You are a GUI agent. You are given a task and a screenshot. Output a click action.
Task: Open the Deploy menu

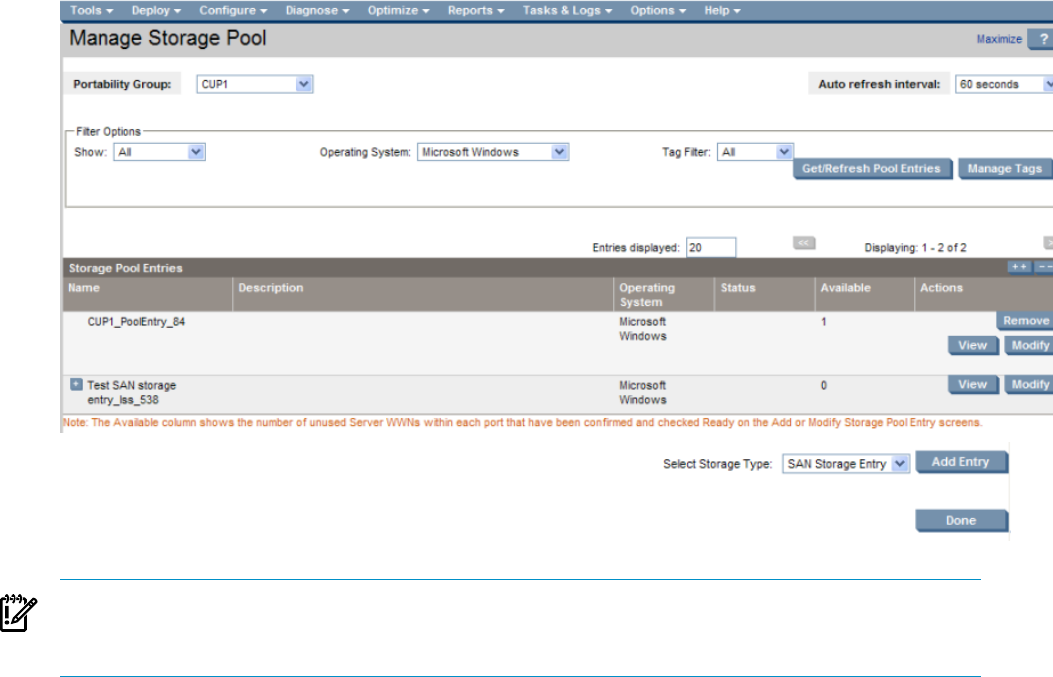(156, 10)
